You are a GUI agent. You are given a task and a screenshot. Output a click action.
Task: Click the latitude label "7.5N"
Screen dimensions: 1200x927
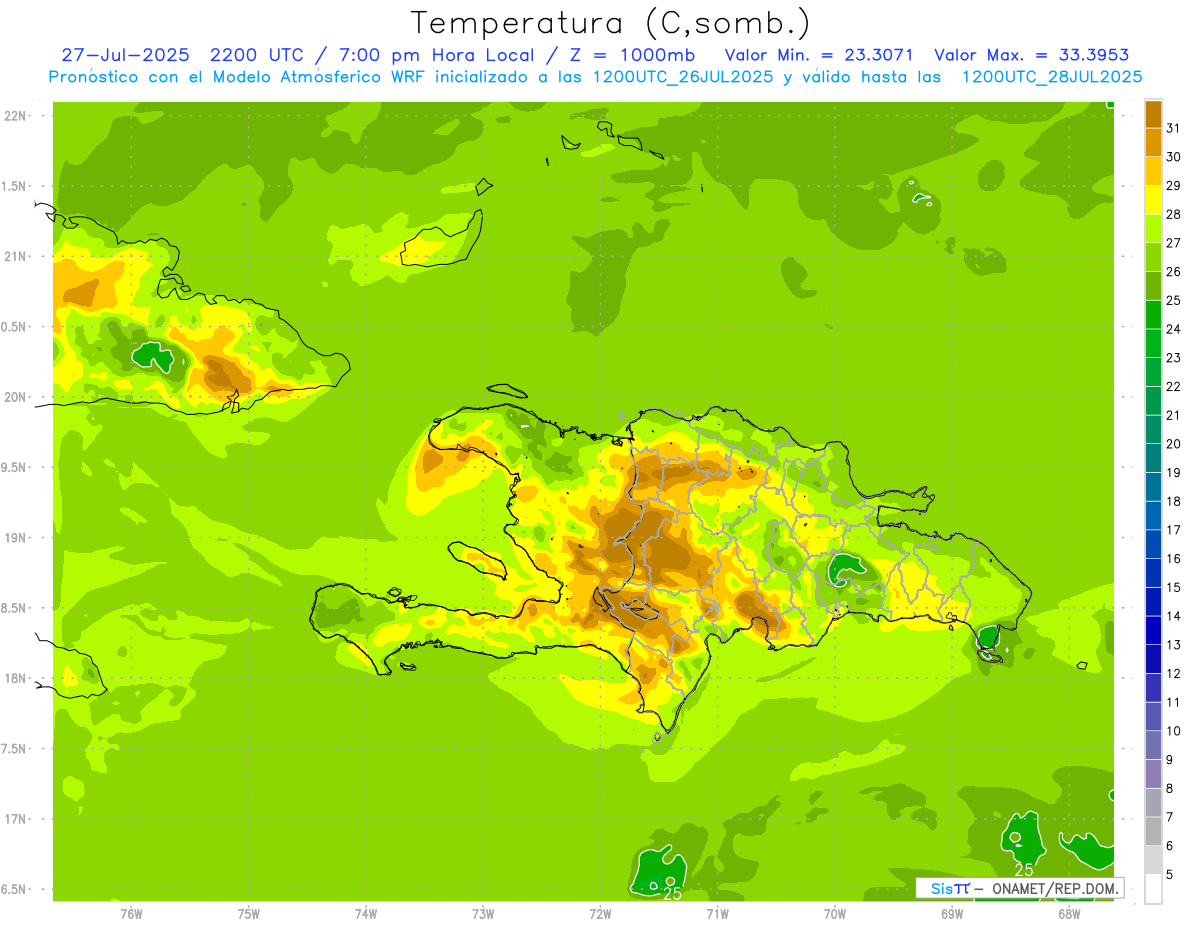(13, 749)
